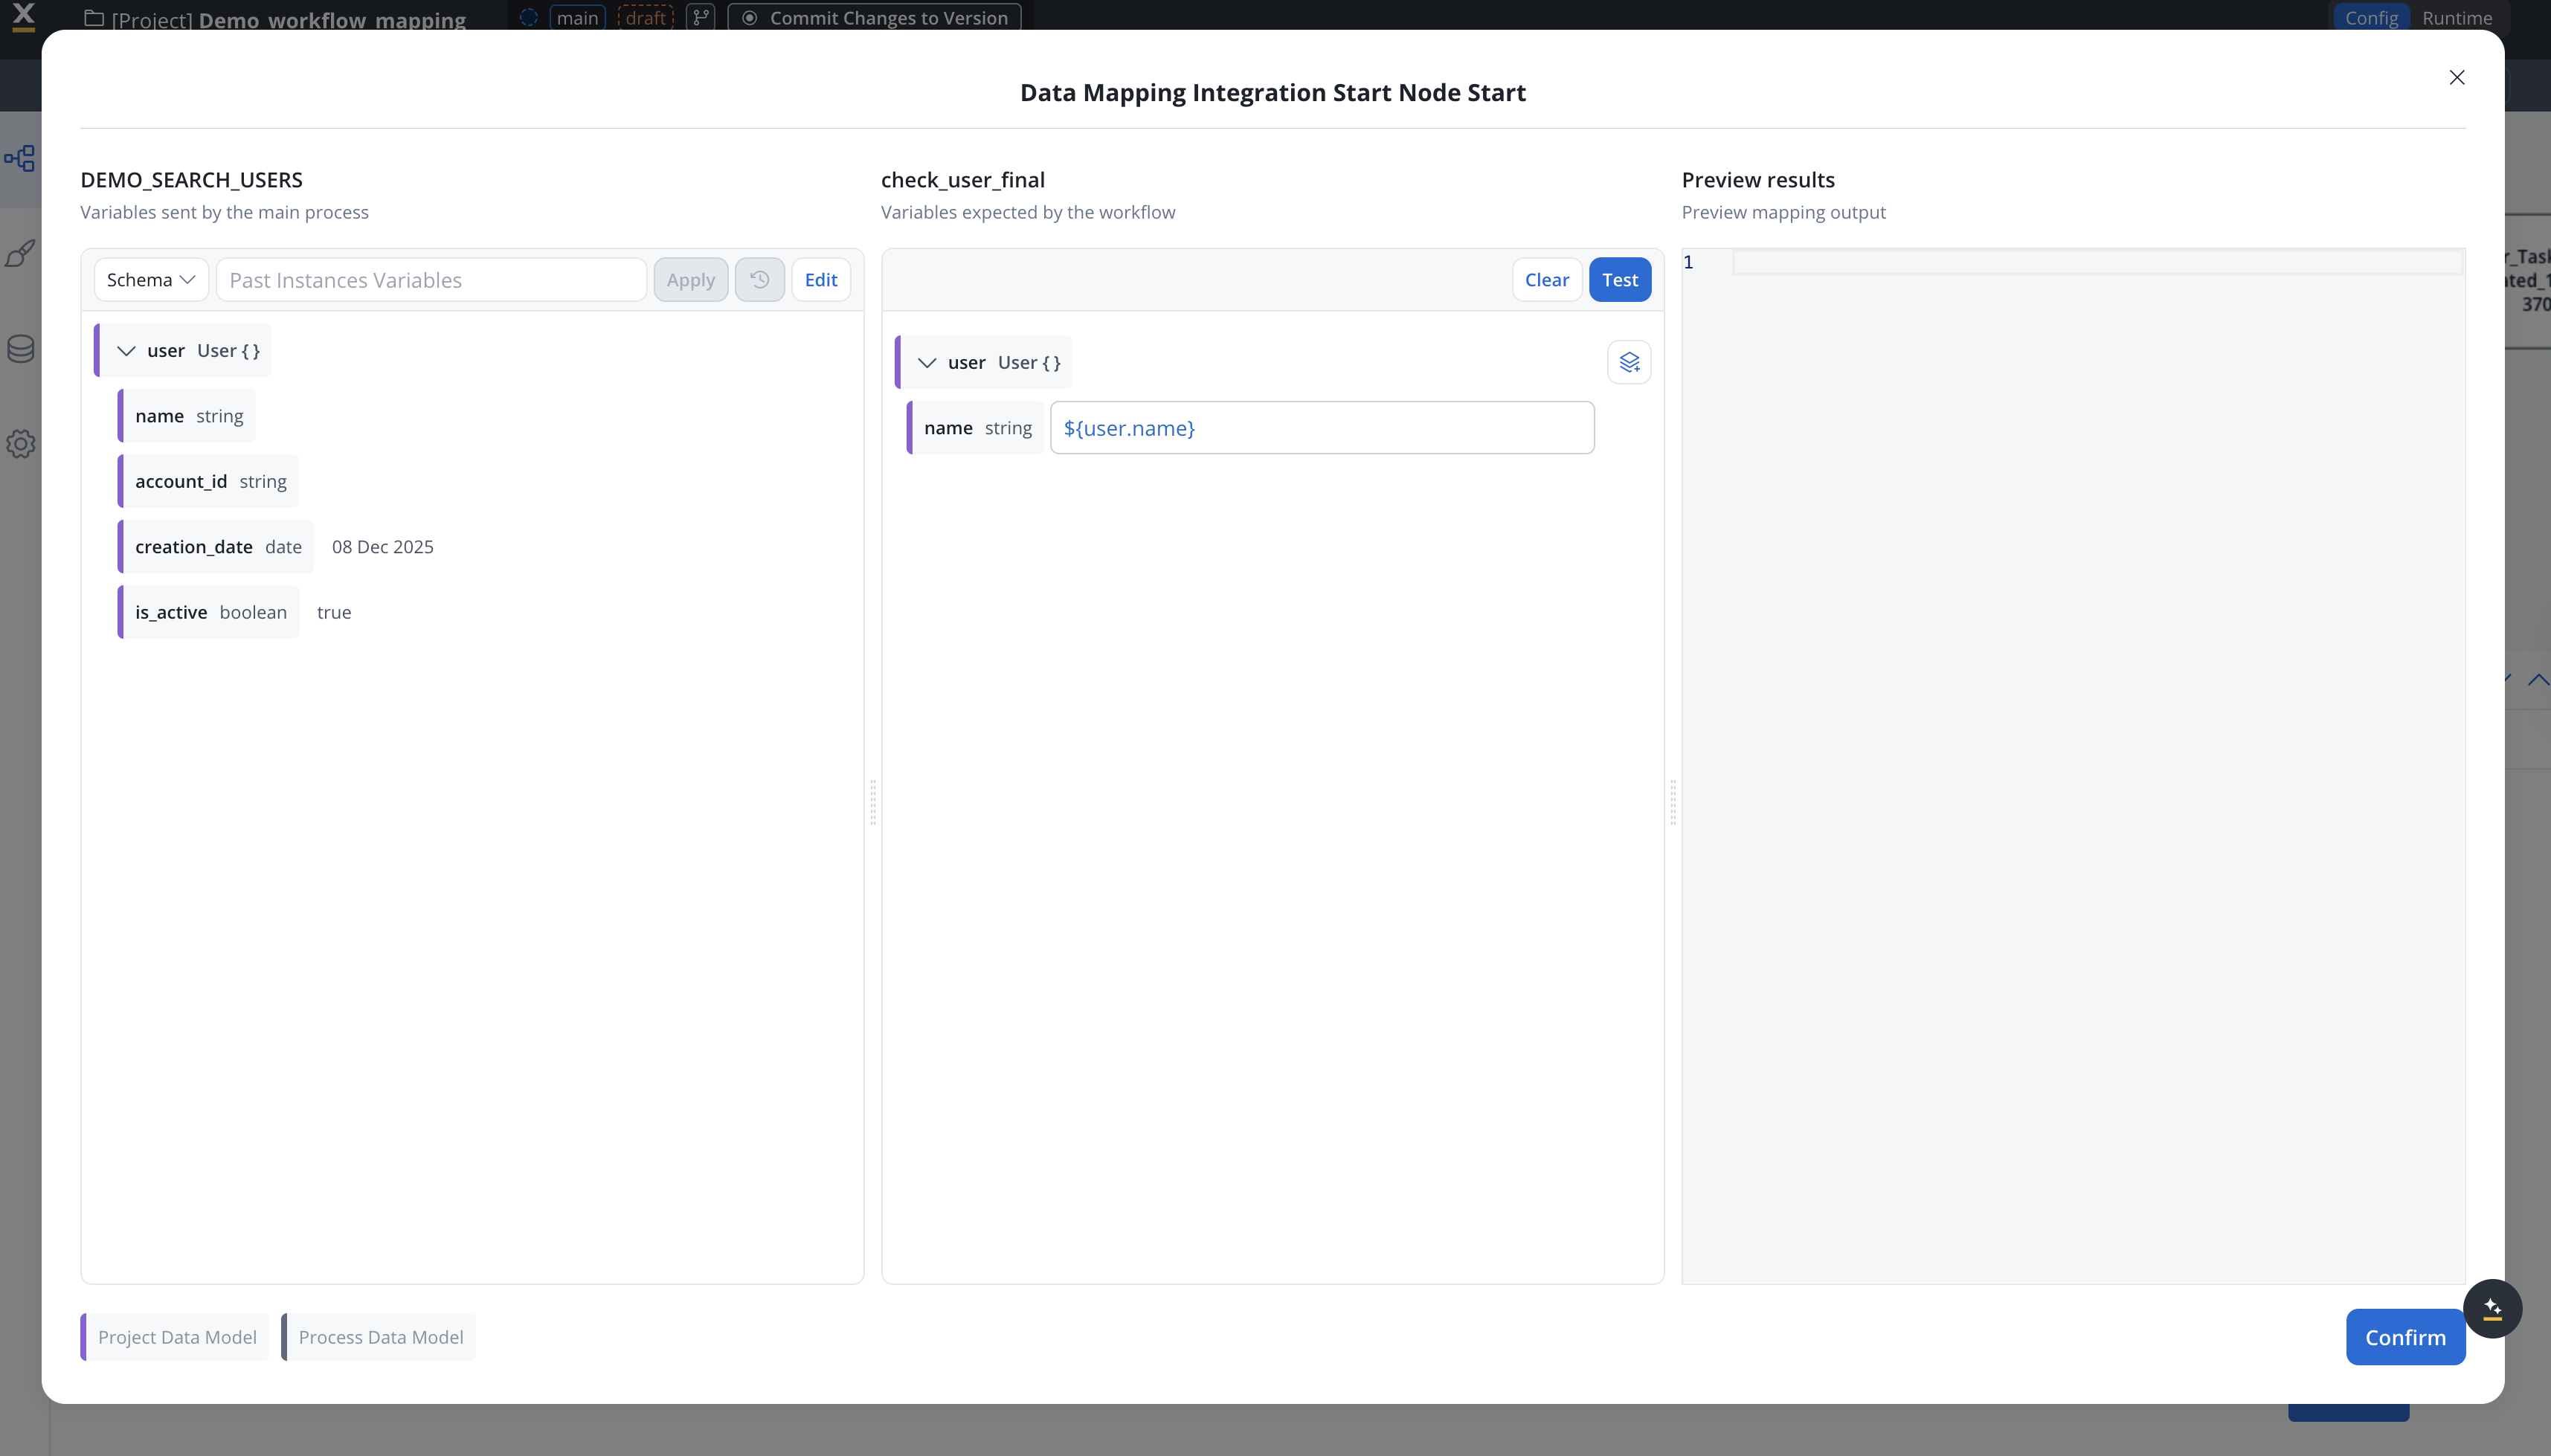This screenshot has height=1456, width=2551.
Task: Click the Past Instances Variables field
Action: 431,280
